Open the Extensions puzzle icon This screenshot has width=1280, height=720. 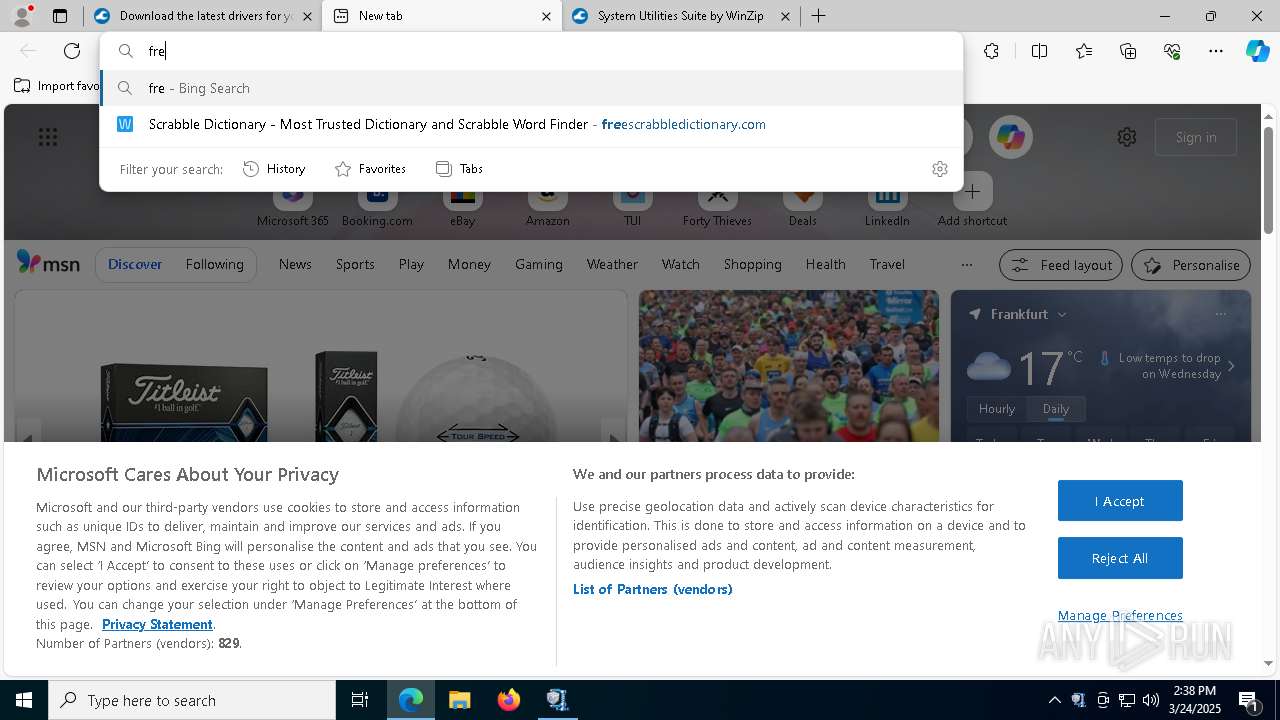tap(991, 51)
